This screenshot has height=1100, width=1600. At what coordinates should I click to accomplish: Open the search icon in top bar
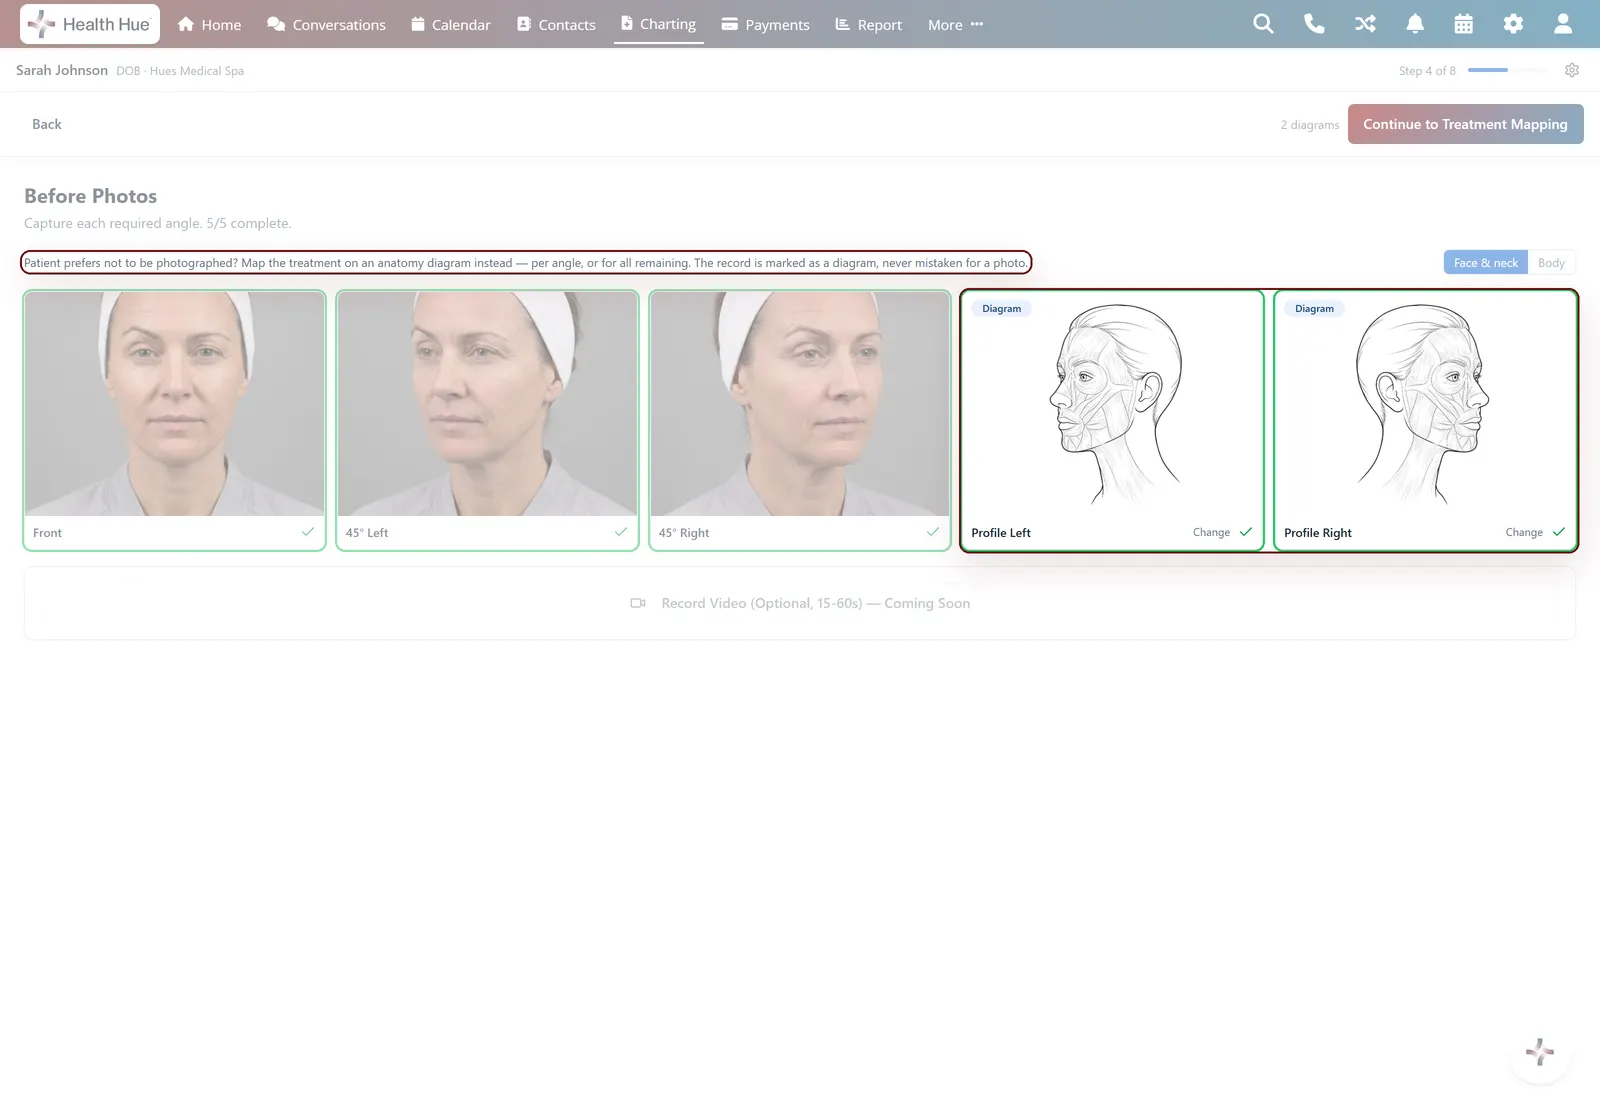pyautogui.click(x=1263, y=24)
